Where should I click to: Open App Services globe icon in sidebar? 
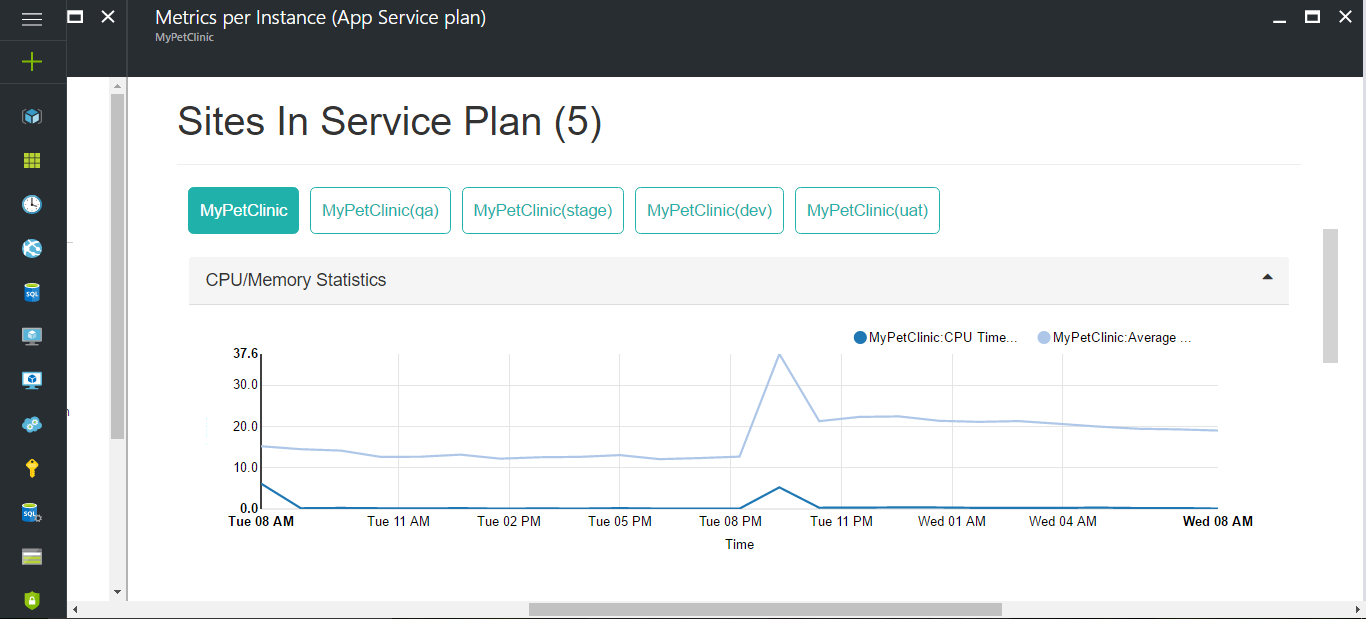point(32,248)
